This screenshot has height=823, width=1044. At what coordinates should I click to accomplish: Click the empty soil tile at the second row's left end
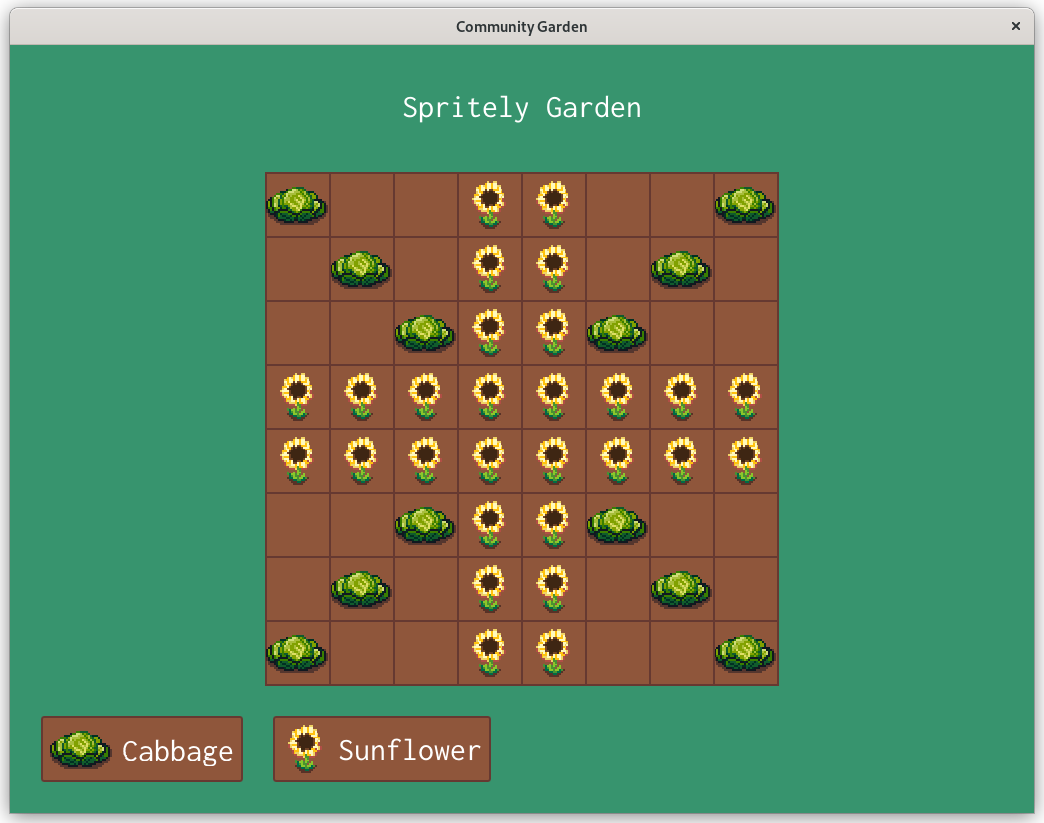pyautogui.click(x=297, y=269)
